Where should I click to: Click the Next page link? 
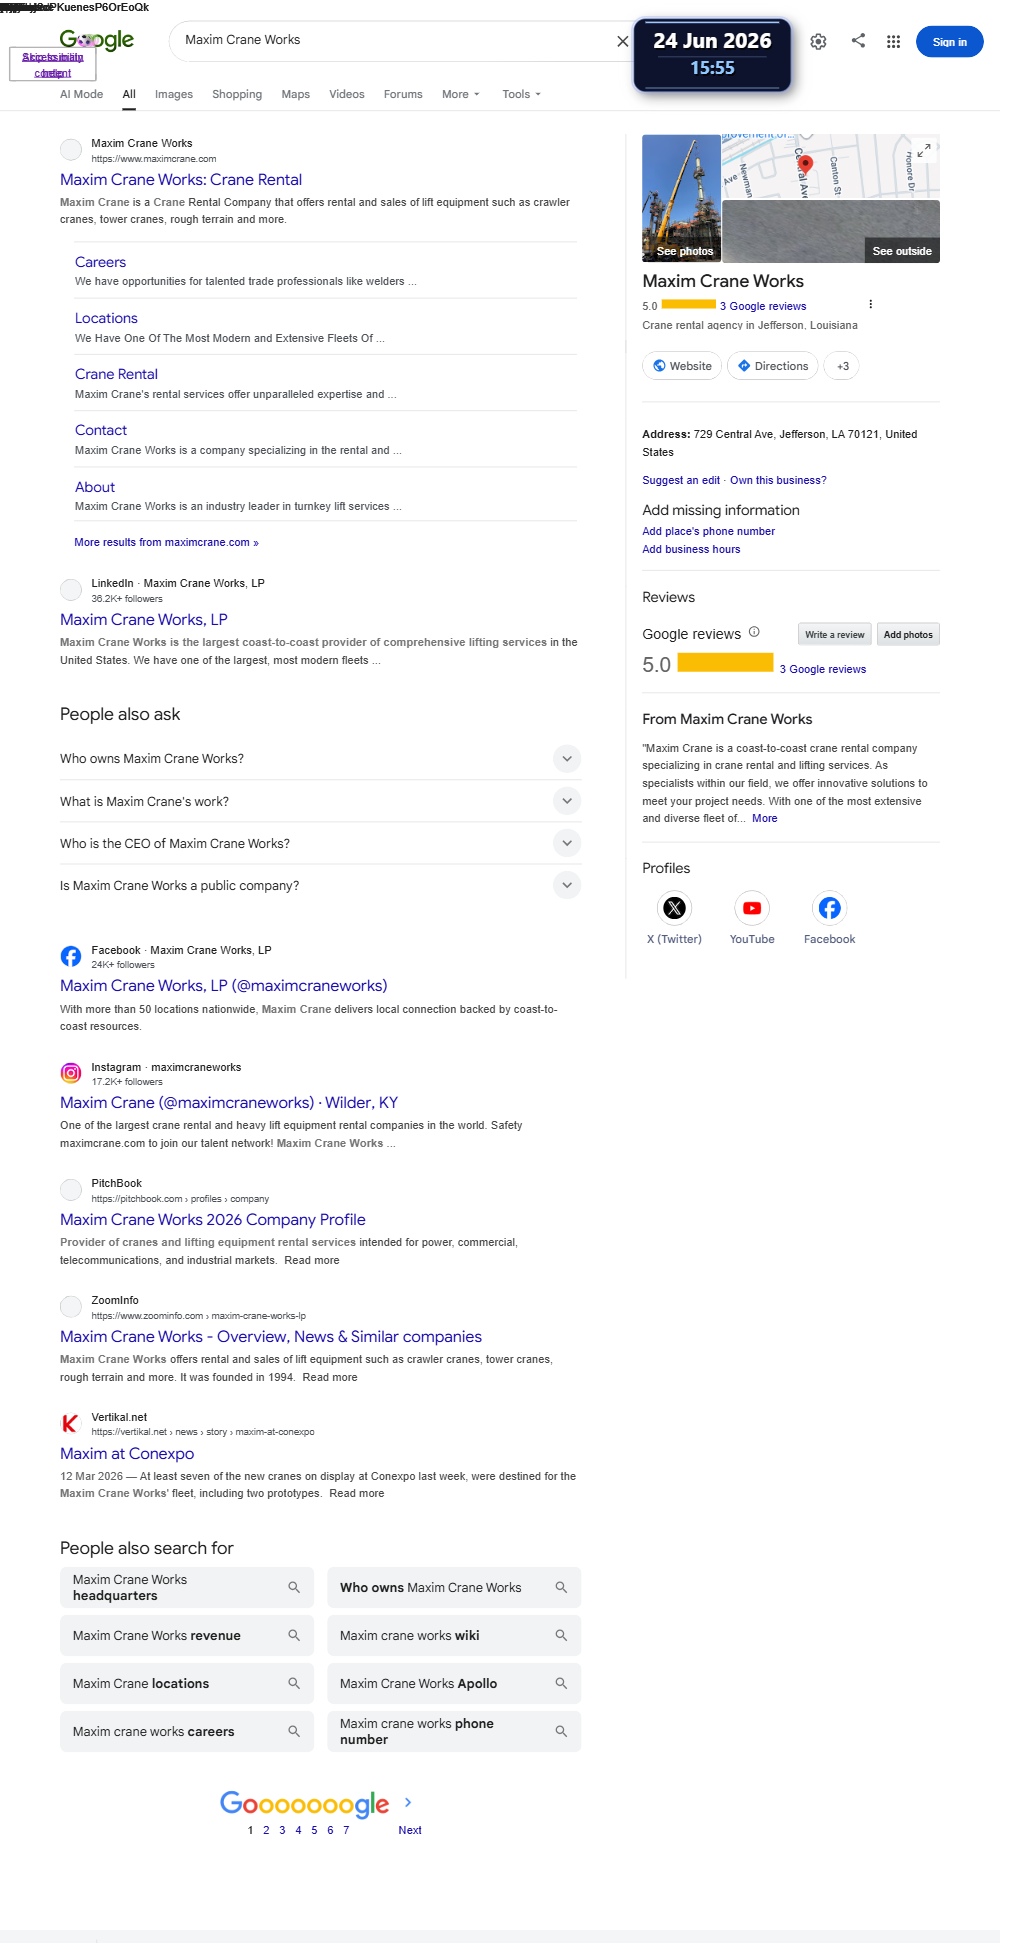pyautogui.click(x=410, y=1830)
